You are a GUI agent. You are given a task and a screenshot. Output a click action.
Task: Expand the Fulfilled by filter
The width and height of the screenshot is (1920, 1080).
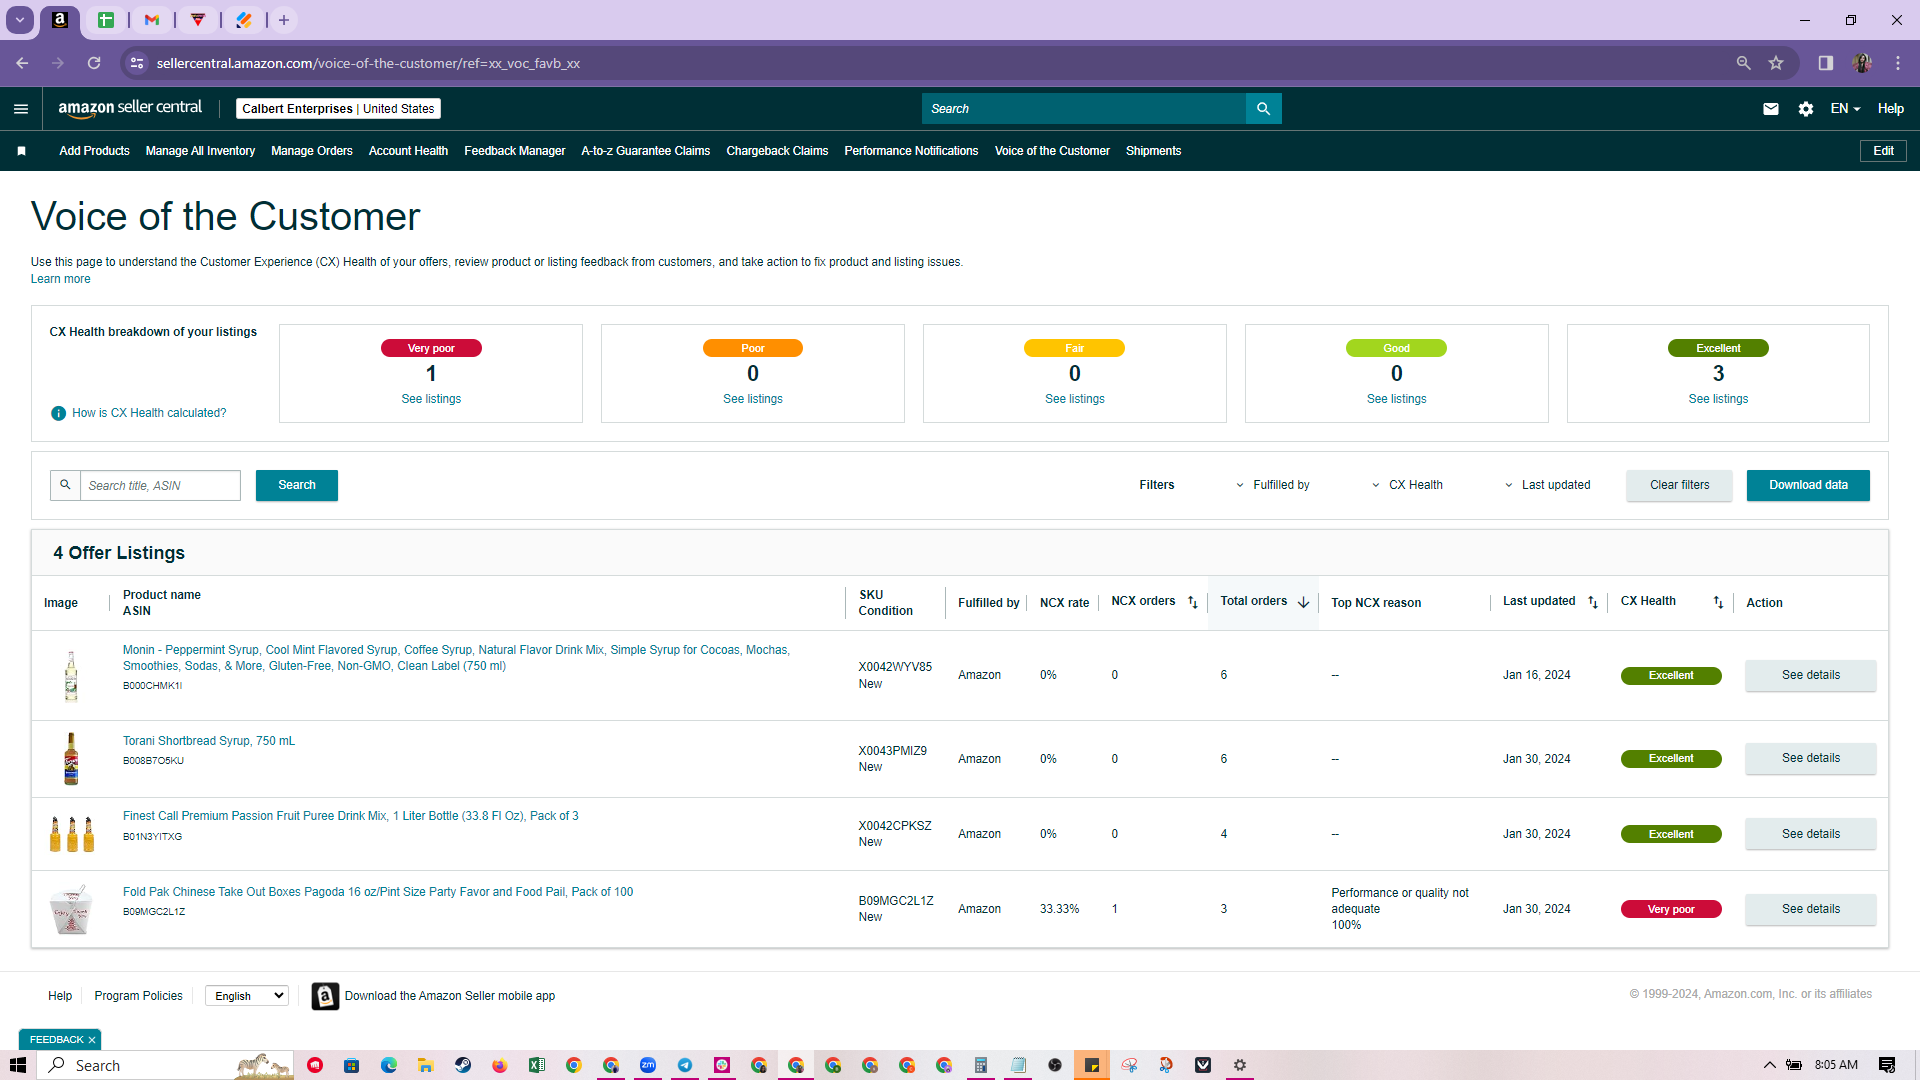point(1273,485)
